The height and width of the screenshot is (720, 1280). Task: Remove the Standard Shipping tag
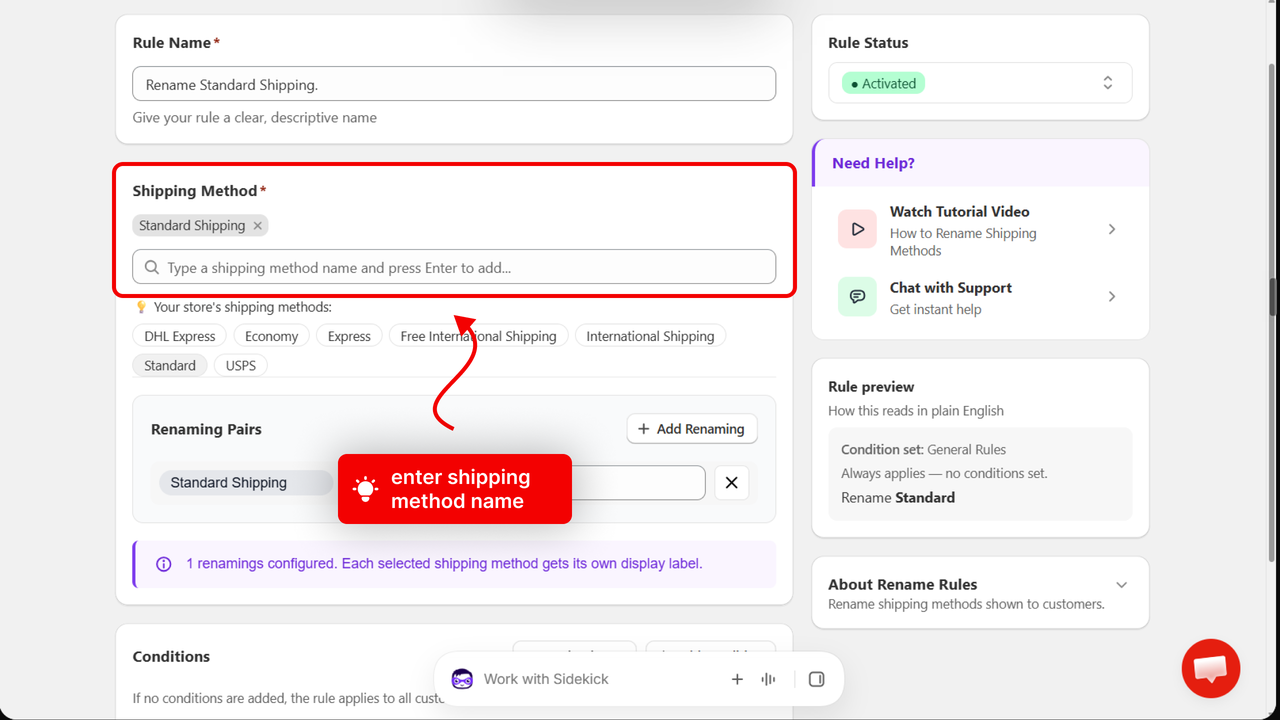[x=257, y=226]
